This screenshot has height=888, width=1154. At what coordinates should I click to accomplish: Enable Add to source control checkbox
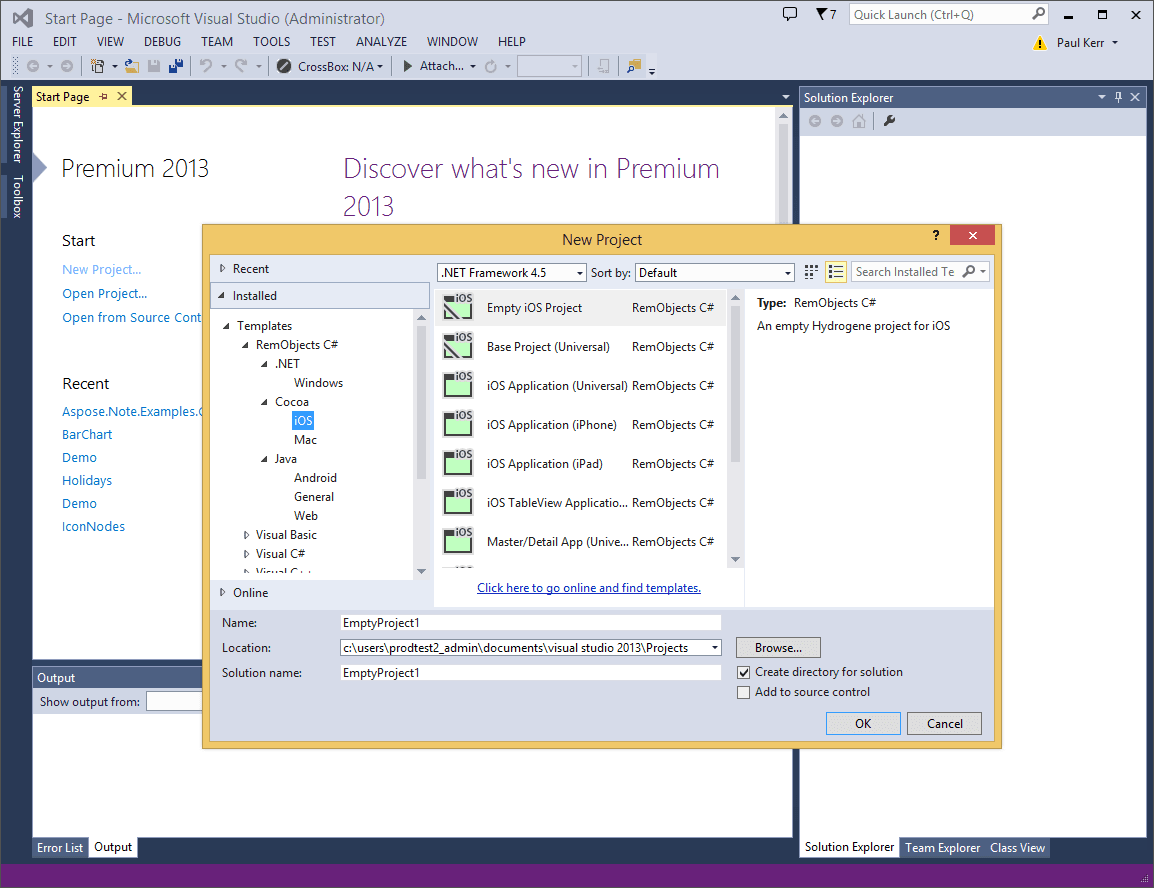pyautogui.click(x=743, y=692)
